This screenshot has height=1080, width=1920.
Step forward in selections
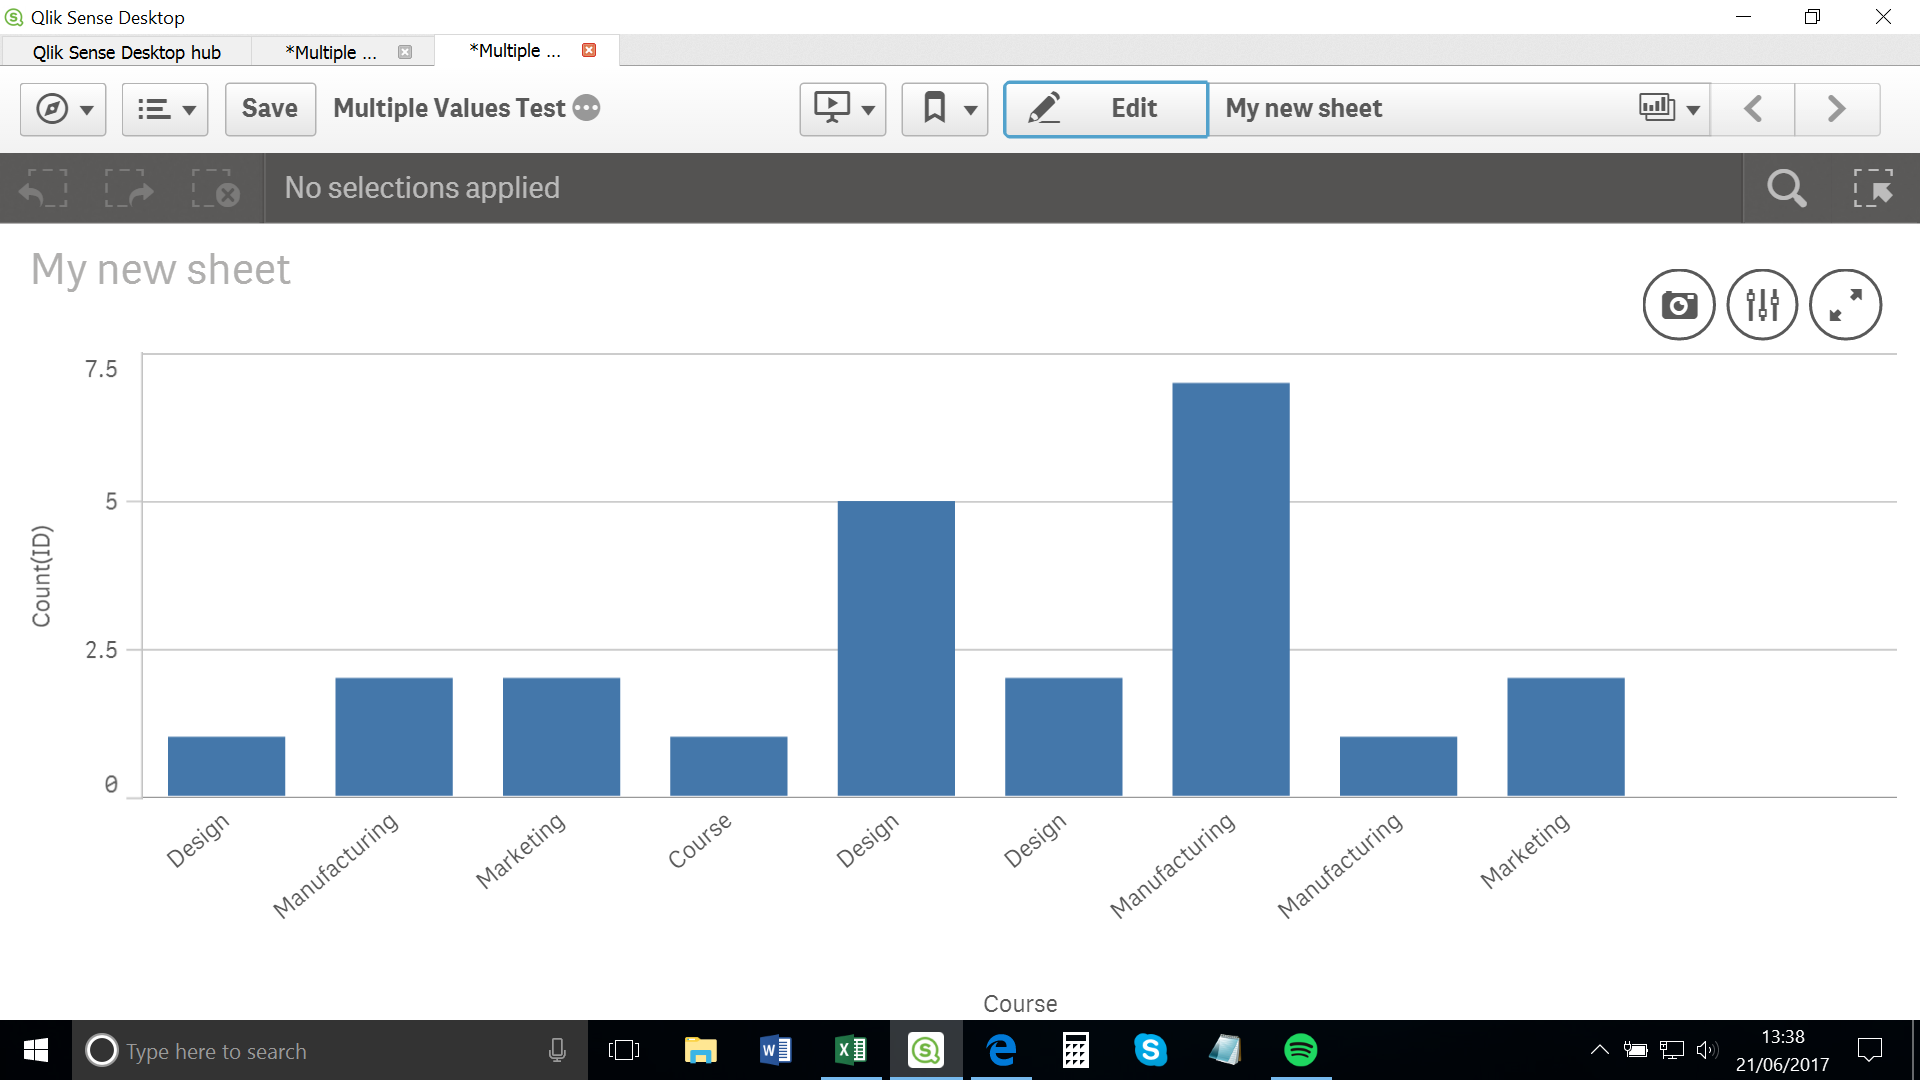pyautogui.click(x=130, y=188)
